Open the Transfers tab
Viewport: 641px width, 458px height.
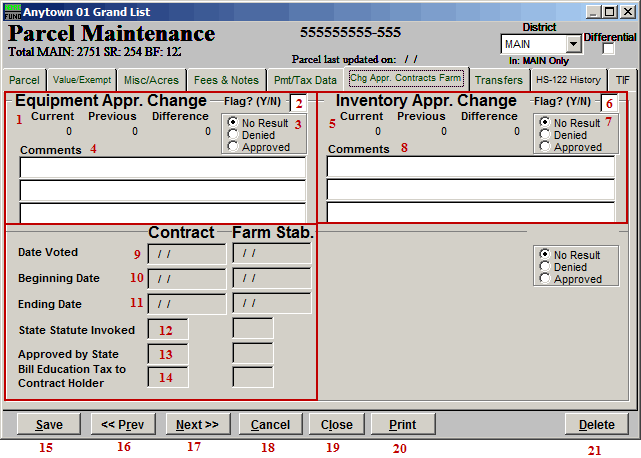[498, 80]
